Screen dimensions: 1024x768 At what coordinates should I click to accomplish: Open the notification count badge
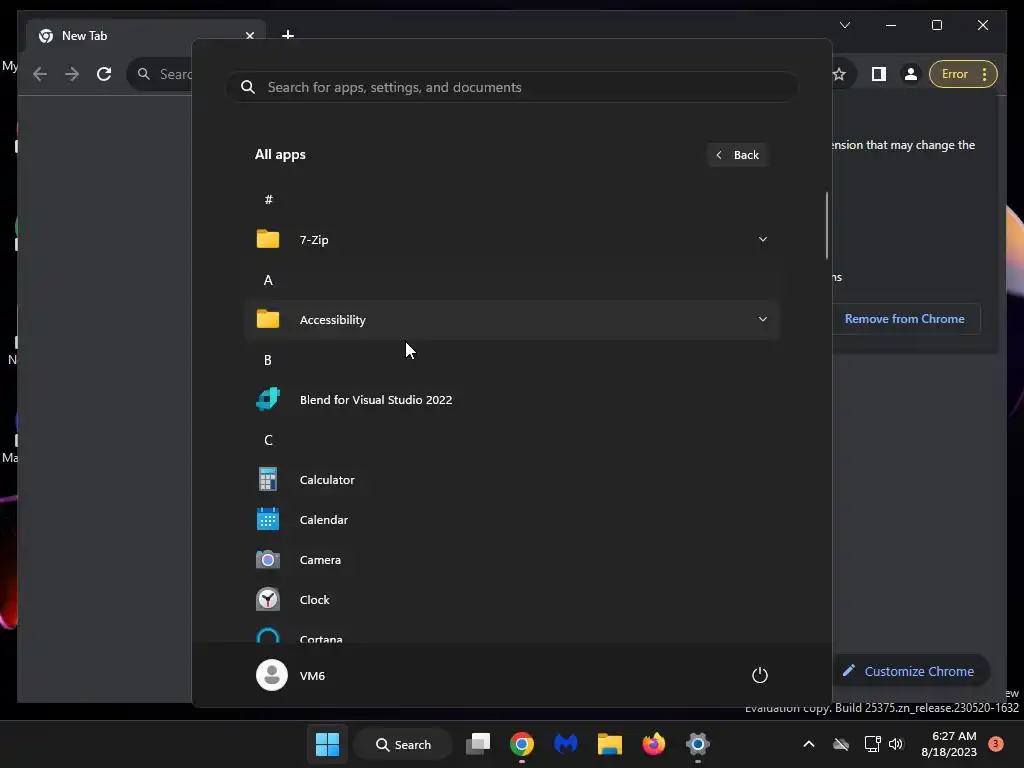996,743
